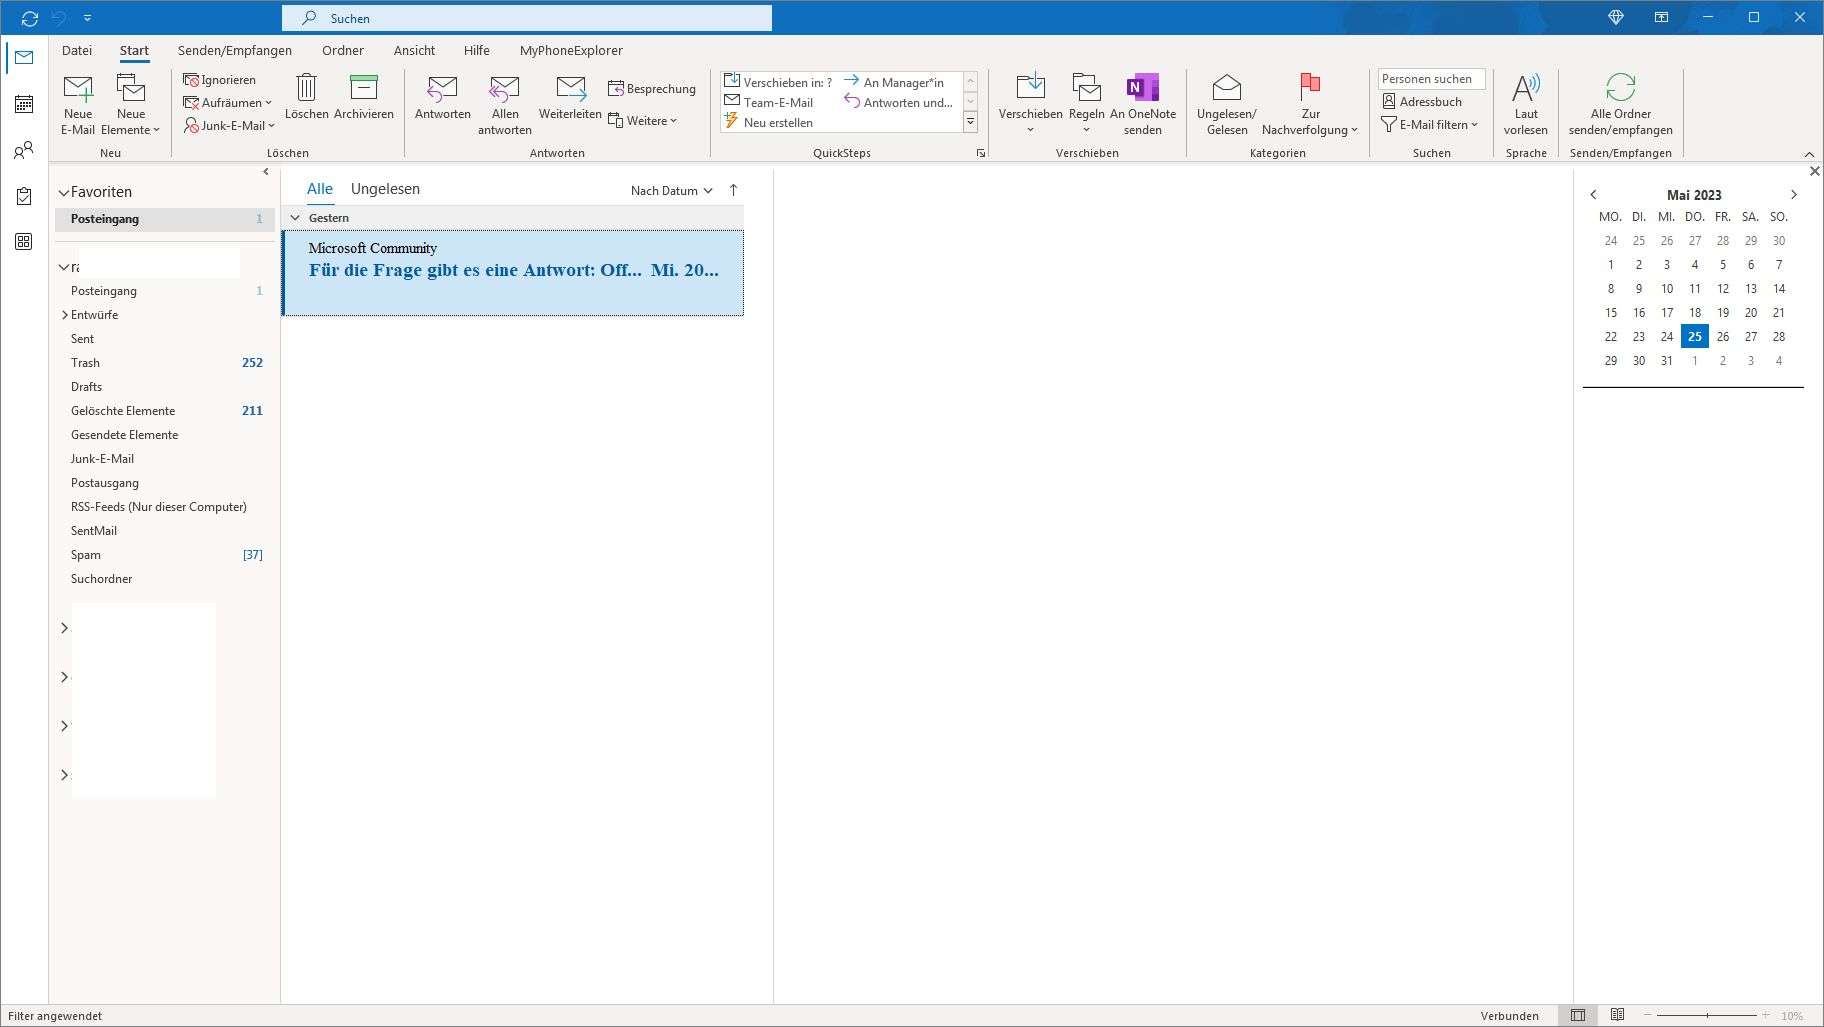Switch to Senden/Empfangen tab
1824x1027 pixels.
click(235, 50)
